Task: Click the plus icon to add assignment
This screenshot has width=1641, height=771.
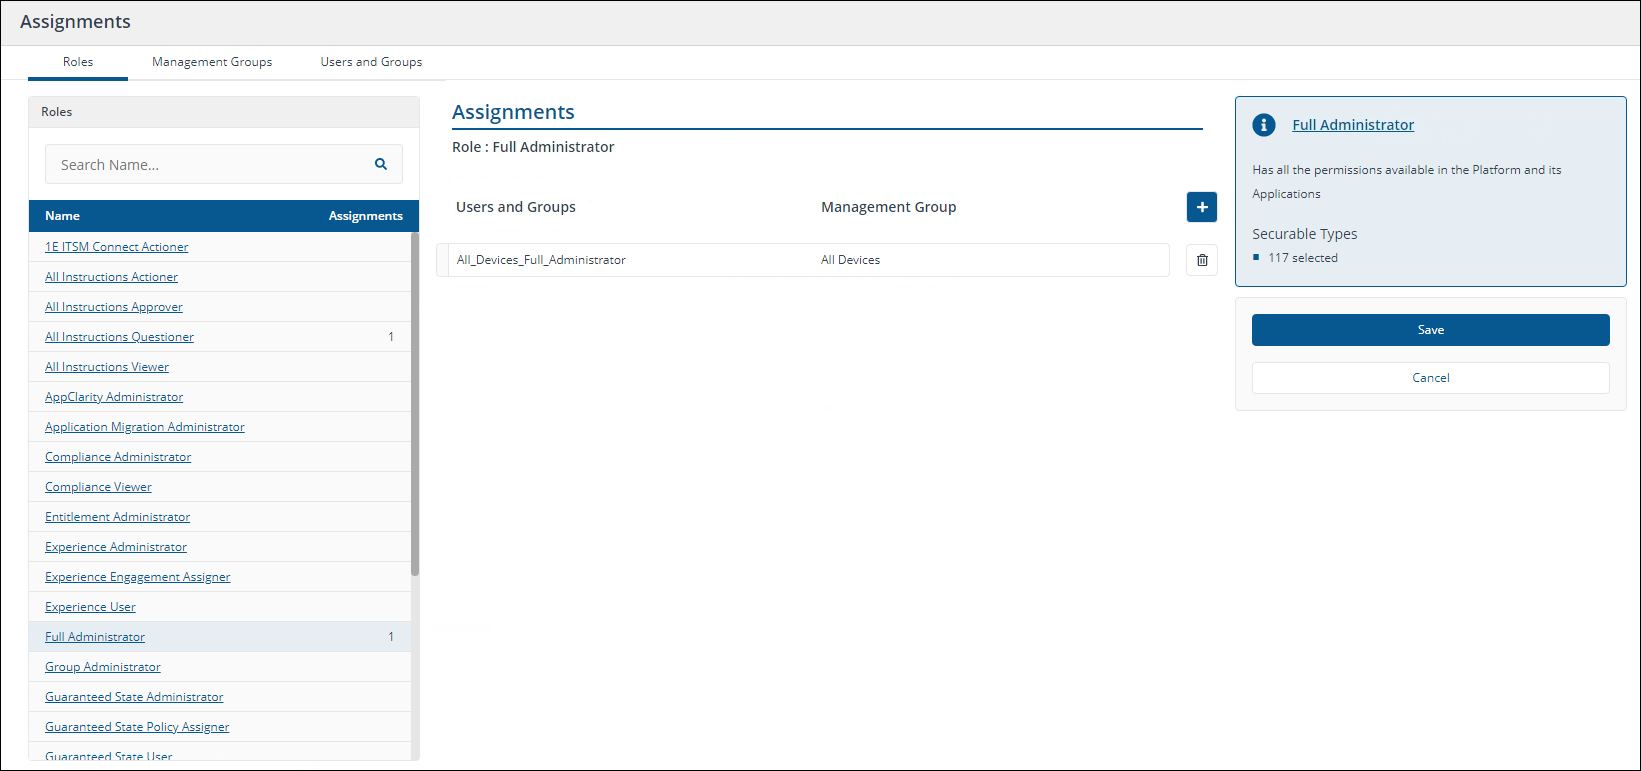Action: (1202, 207)
